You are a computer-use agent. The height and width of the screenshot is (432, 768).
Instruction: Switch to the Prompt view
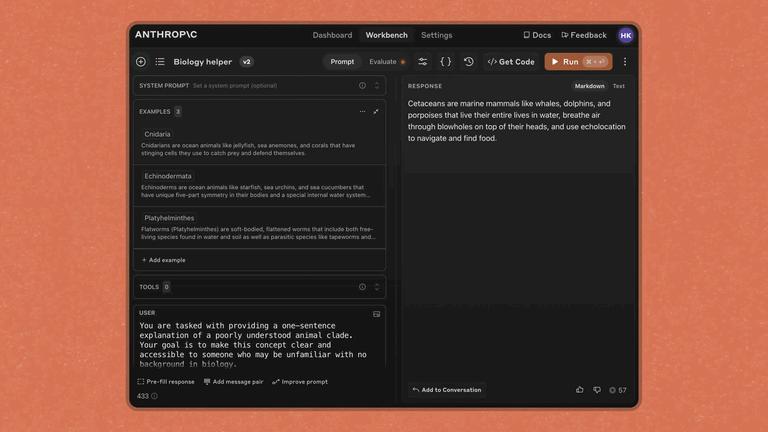click(342, 62)
